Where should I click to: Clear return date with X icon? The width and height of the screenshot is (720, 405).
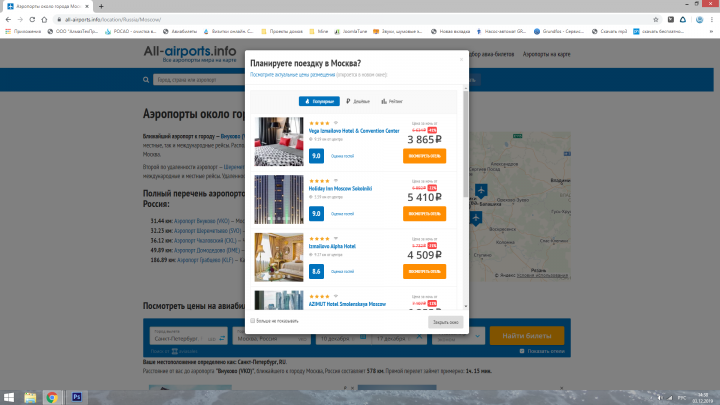tap(419, 337)
